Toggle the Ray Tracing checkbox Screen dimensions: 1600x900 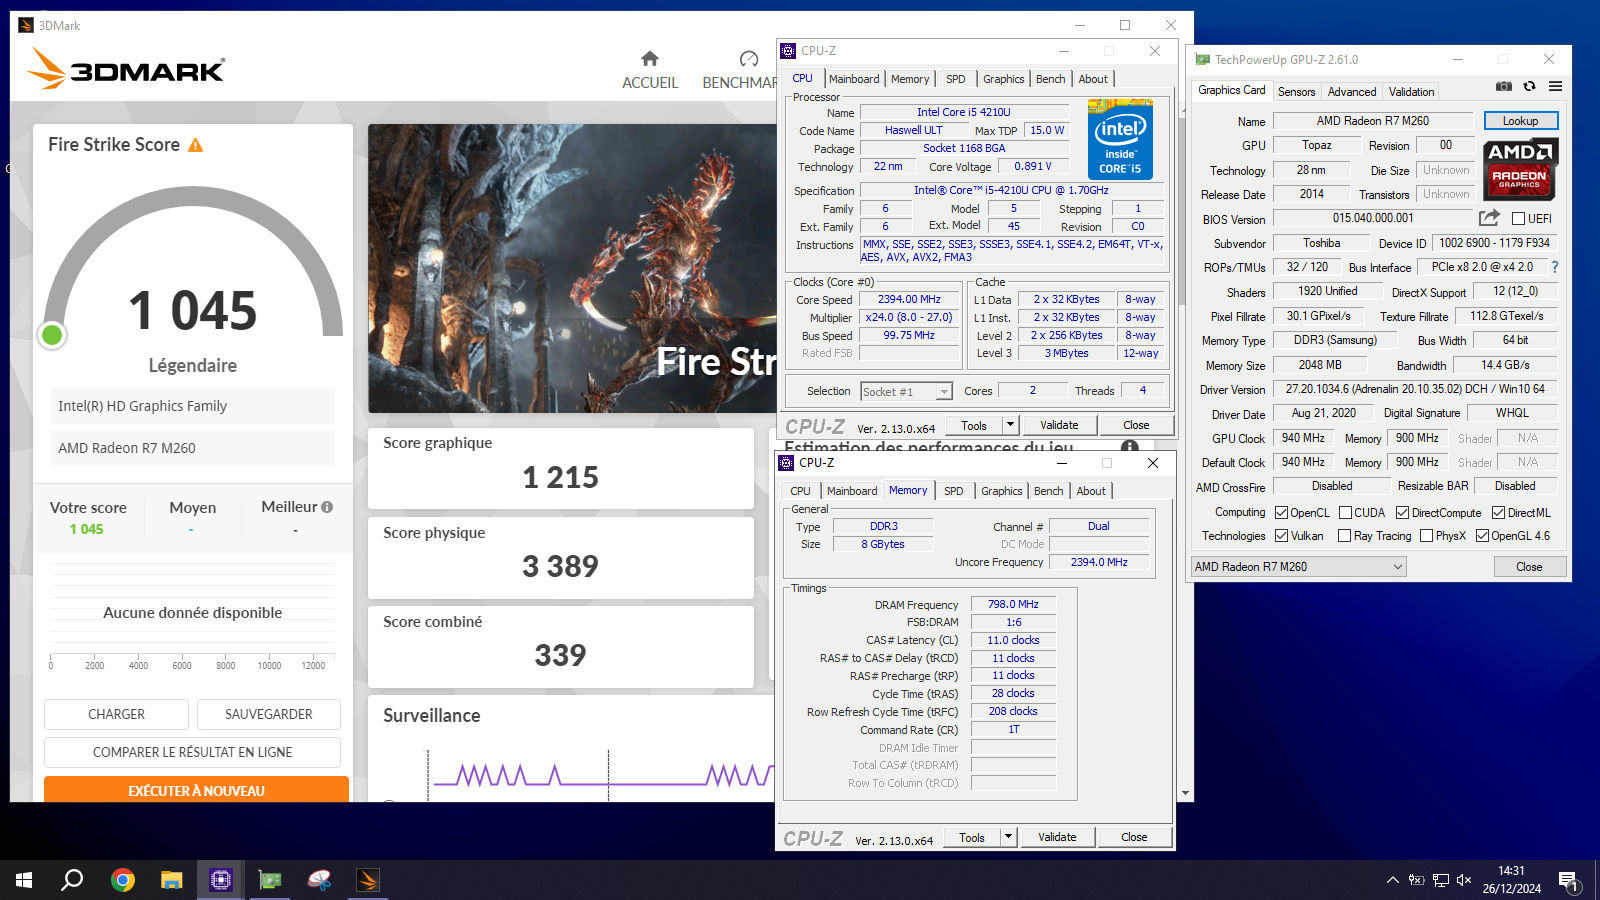[1344, 535]
